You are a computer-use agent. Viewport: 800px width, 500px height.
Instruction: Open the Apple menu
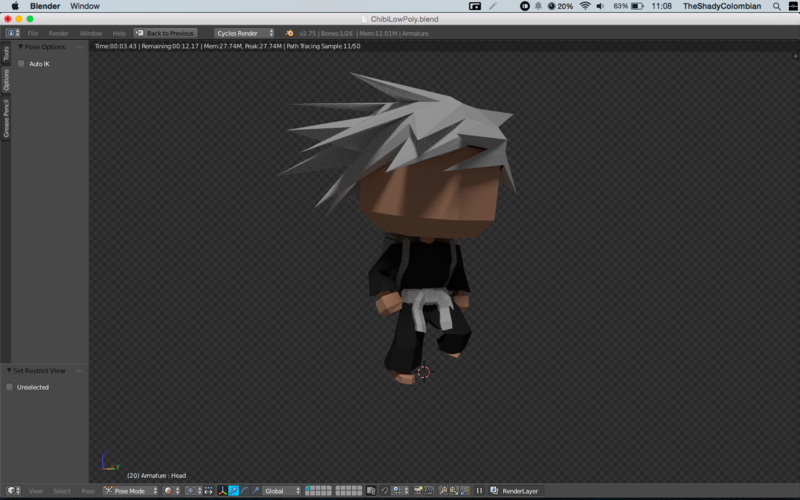pos(15,6)
